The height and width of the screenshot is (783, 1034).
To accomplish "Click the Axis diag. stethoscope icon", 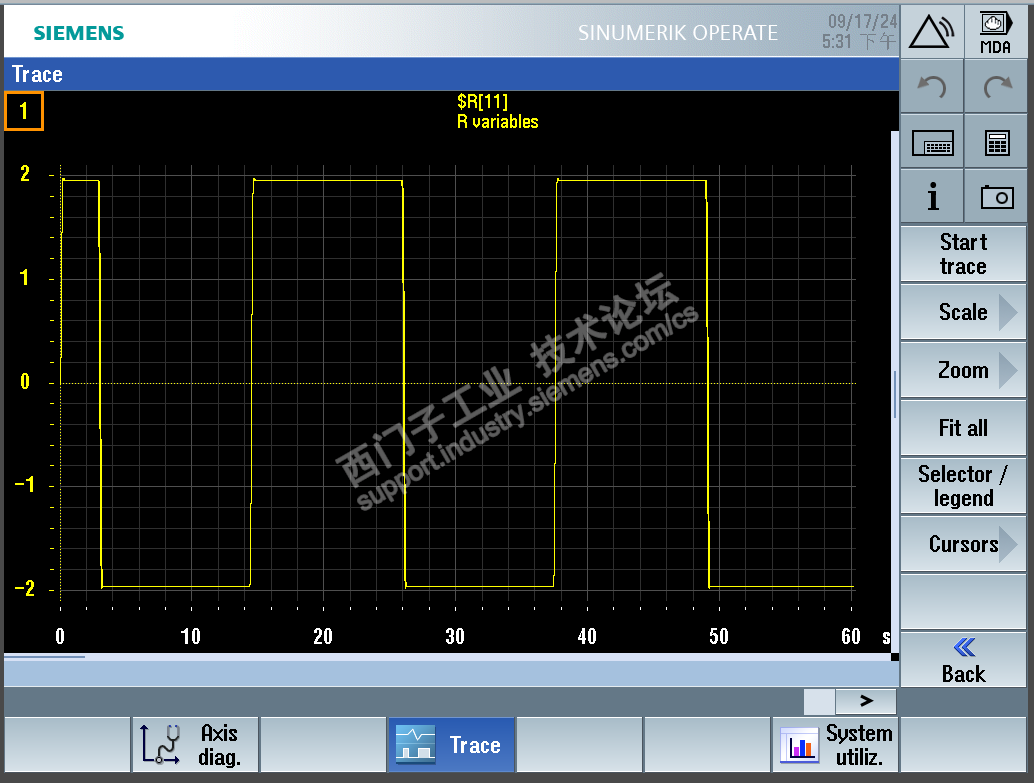I will (x=160, y=745).
